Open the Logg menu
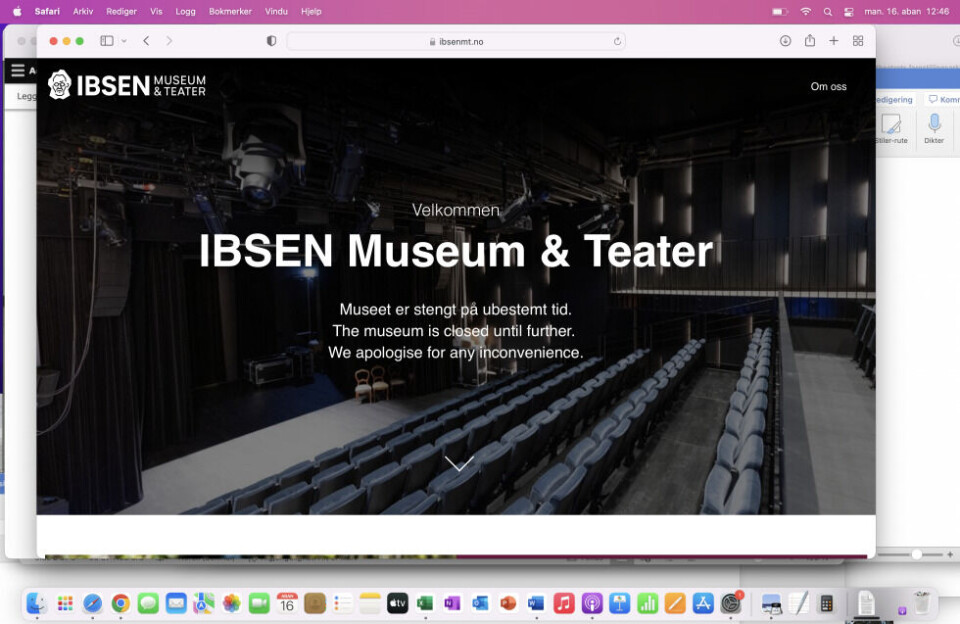960x624 pixels. [185, 11]
